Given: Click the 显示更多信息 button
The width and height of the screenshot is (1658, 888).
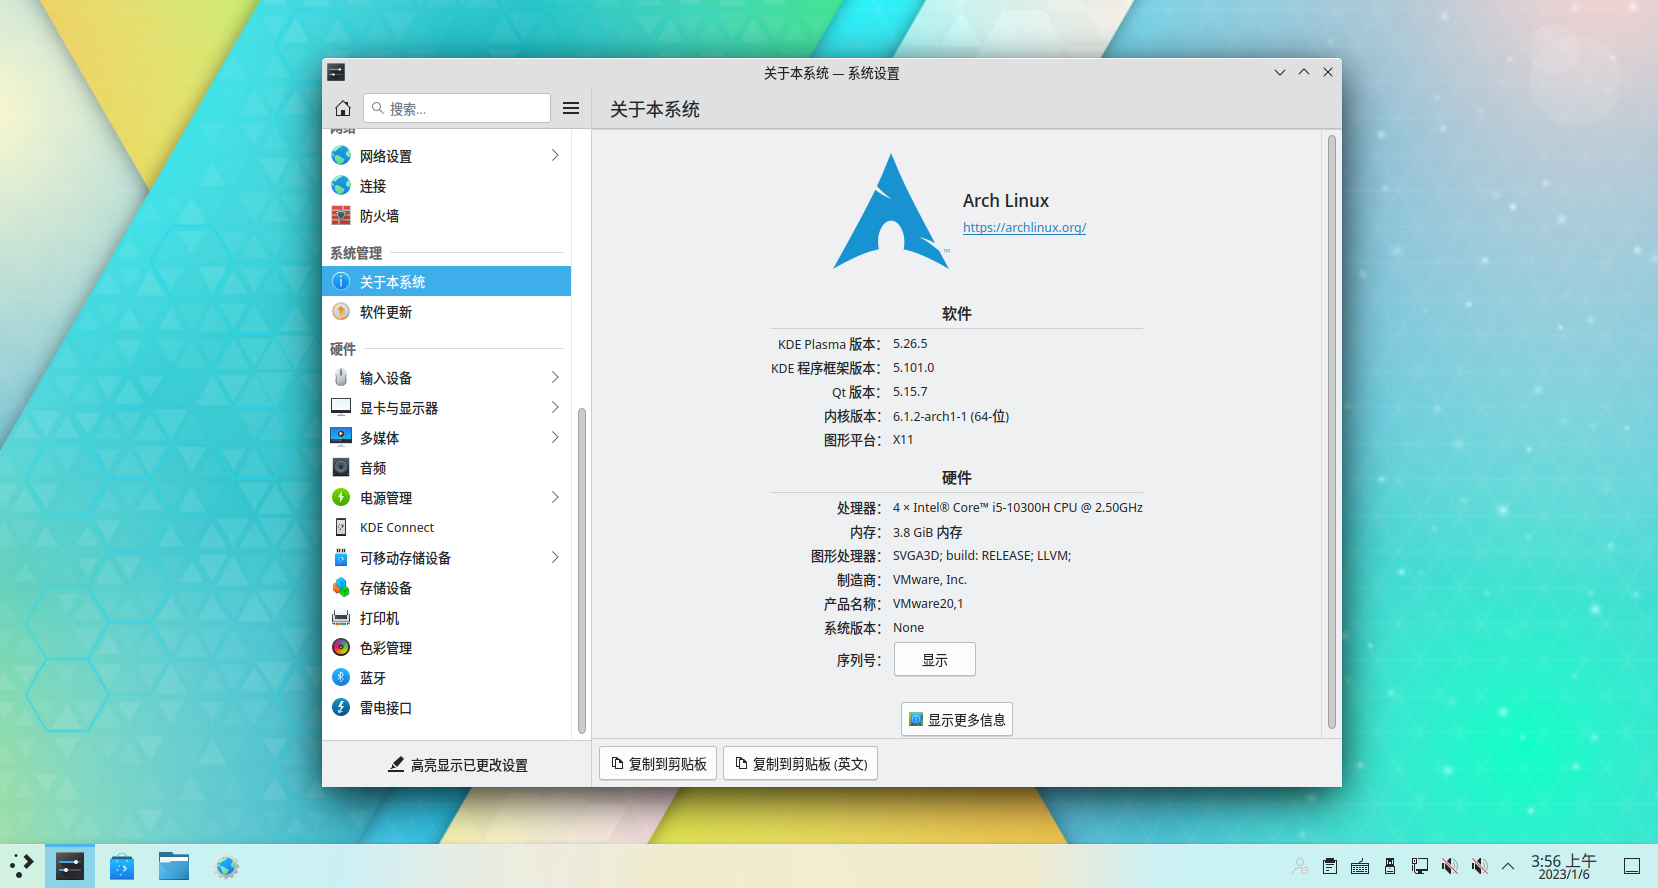Looking at the screenshot, I should click(957, 720).
